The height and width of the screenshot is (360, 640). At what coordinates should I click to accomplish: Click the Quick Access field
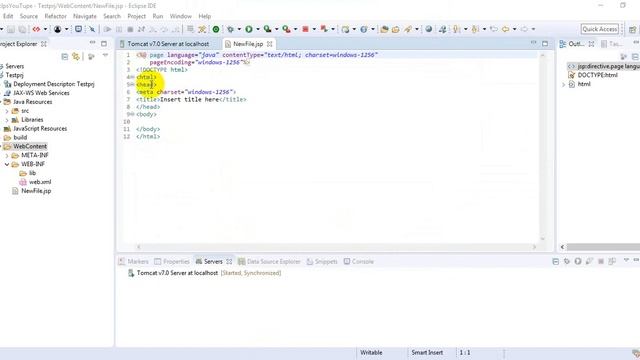[x=600, y=29]
